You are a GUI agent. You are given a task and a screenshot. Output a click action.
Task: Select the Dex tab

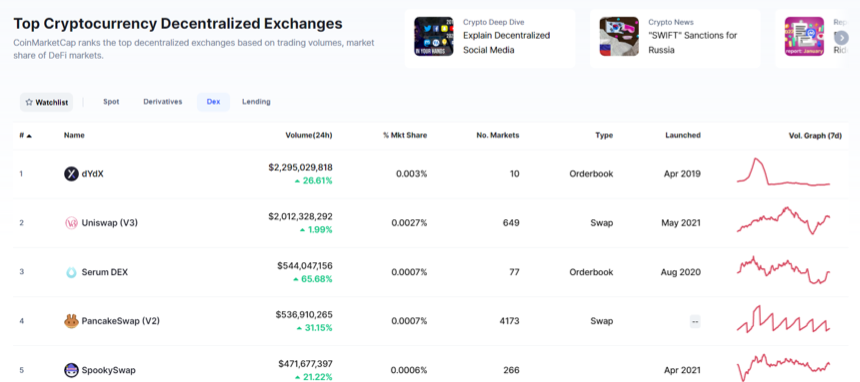pyautogui.click(x=213, y=102)
